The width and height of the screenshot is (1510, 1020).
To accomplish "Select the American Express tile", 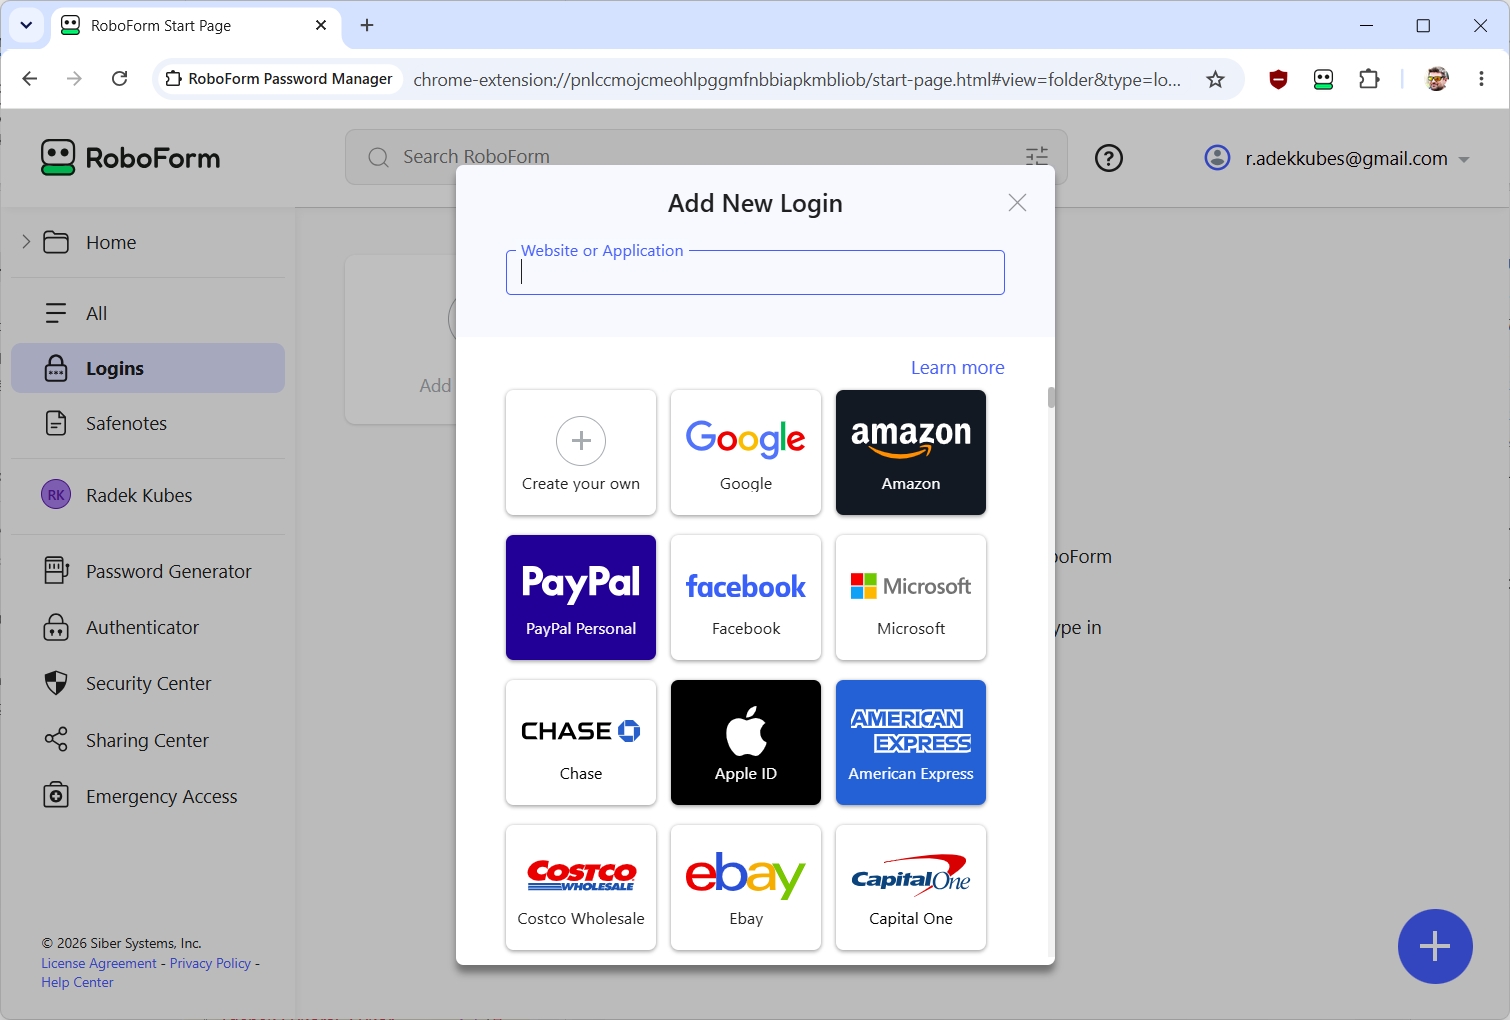I will pos(911,742).
